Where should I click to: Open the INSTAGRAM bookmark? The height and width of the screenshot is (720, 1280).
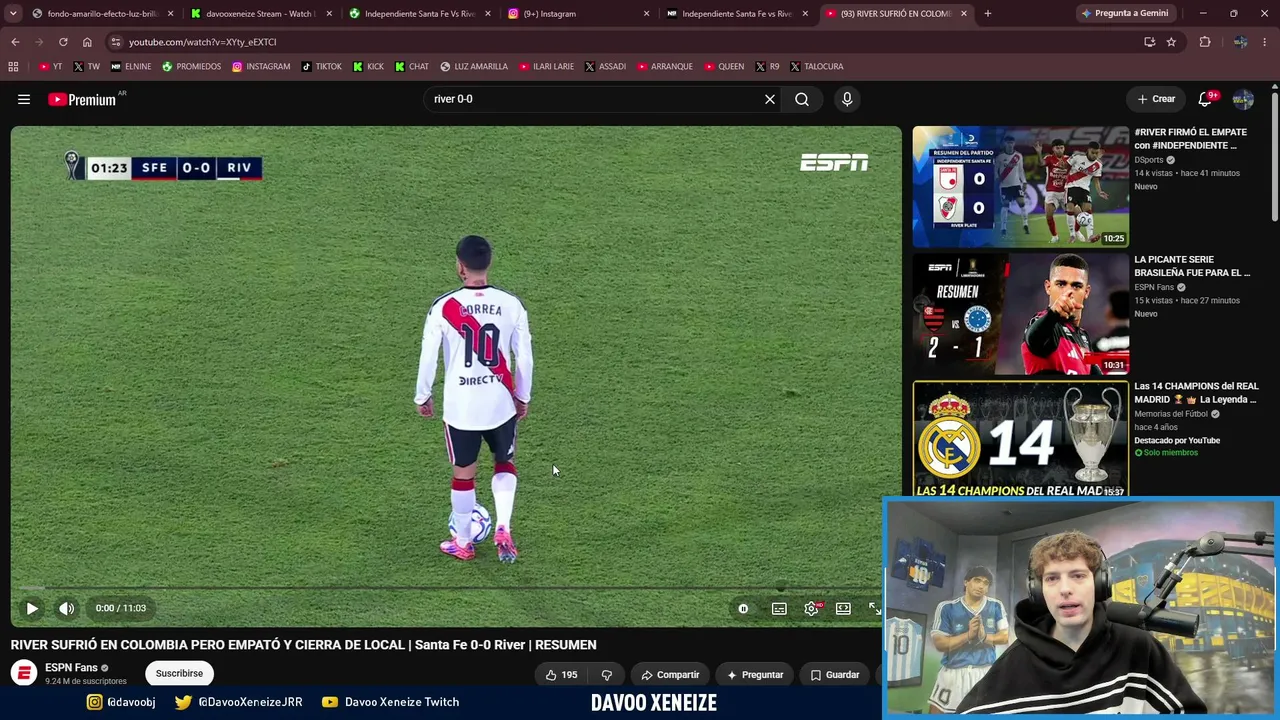(261, 67)
